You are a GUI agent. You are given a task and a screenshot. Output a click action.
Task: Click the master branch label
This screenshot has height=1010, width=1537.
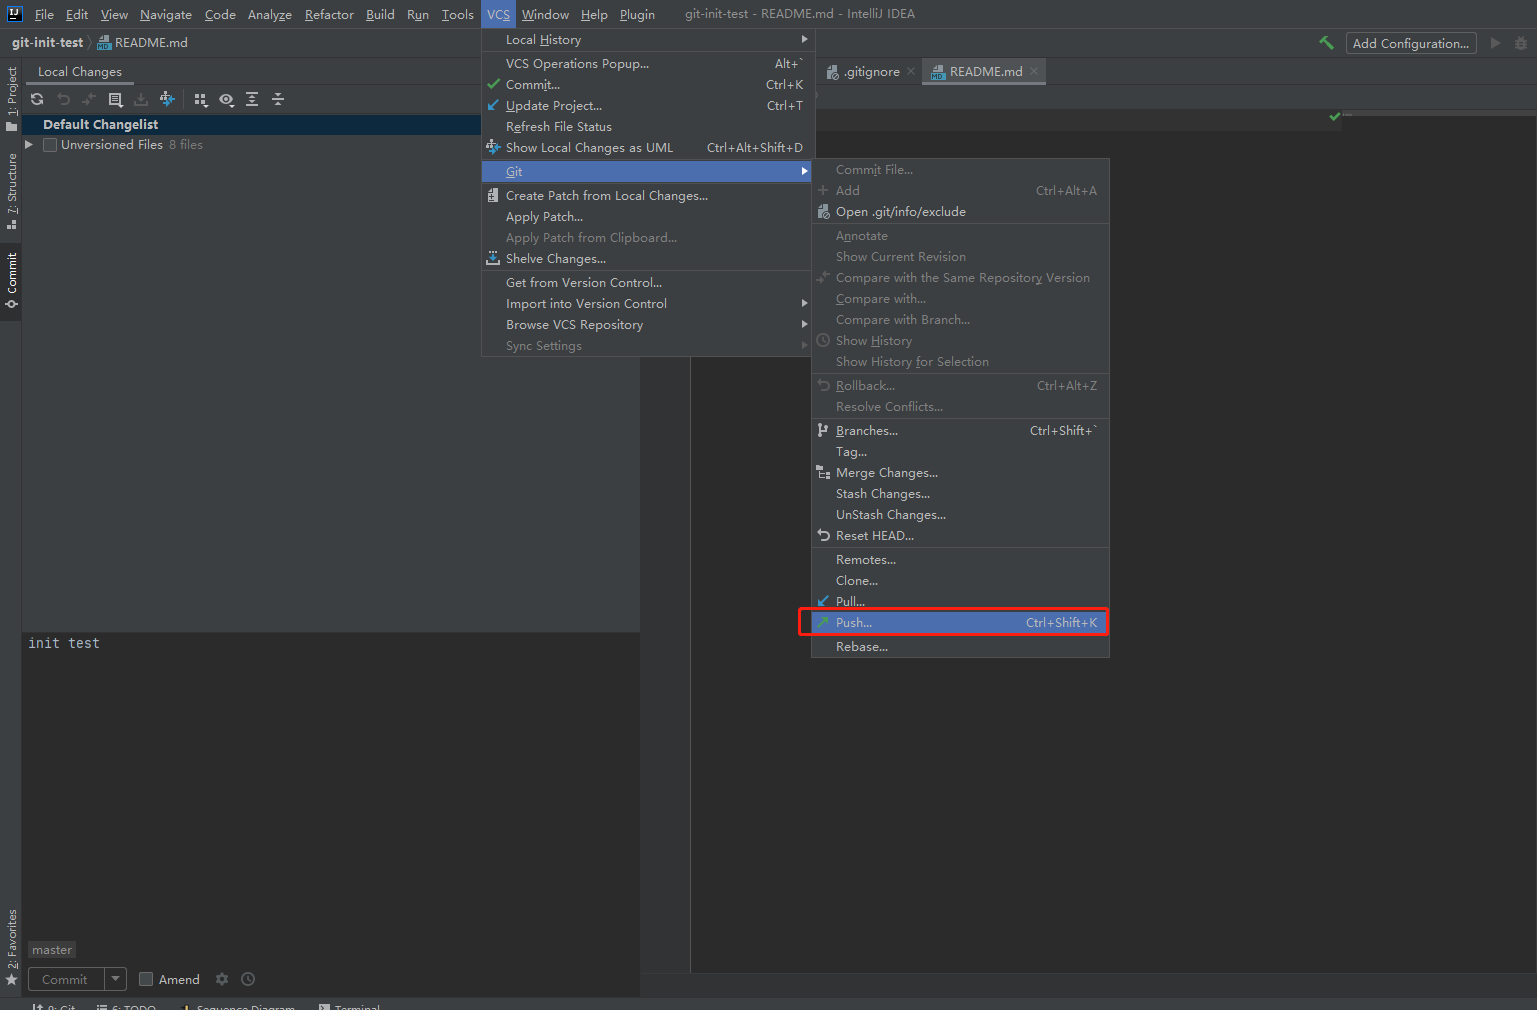tap(52, 950)
